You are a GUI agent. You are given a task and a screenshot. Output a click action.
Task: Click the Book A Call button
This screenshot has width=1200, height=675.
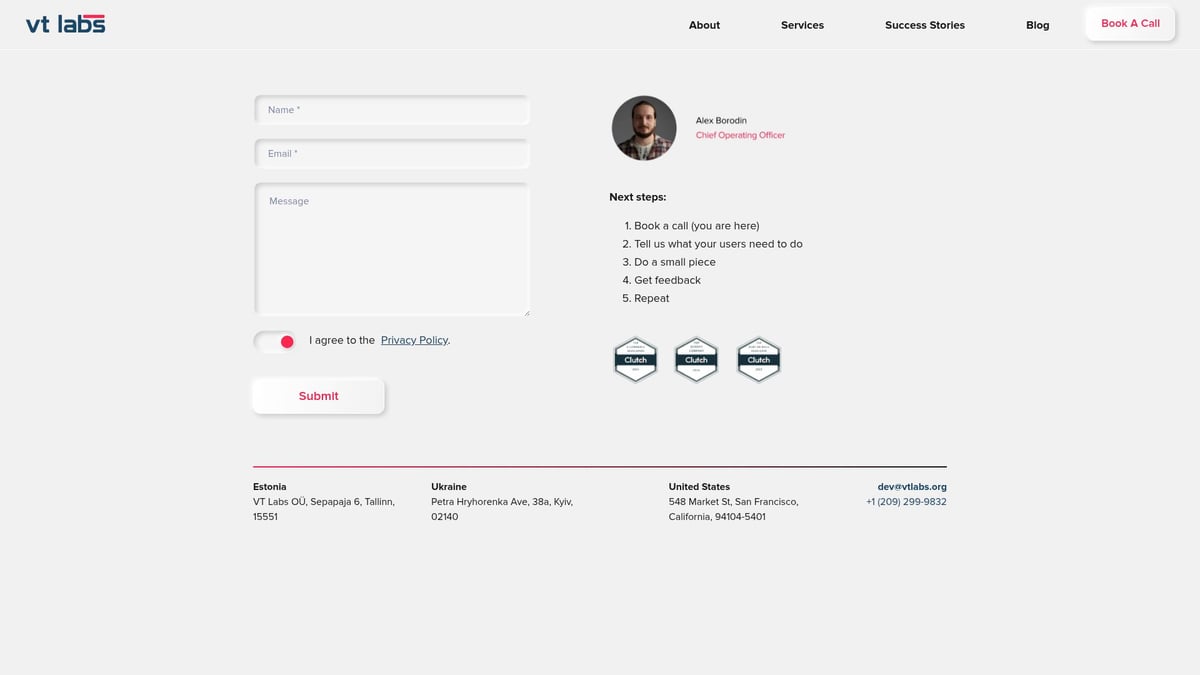coord(1129,23)
